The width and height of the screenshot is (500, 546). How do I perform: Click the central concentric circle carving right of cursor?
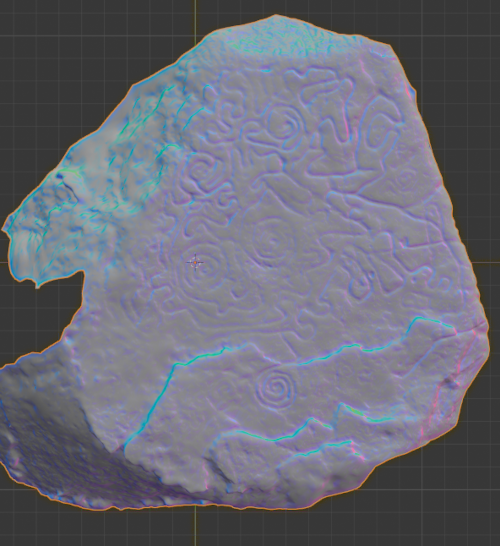click(273, 240)
